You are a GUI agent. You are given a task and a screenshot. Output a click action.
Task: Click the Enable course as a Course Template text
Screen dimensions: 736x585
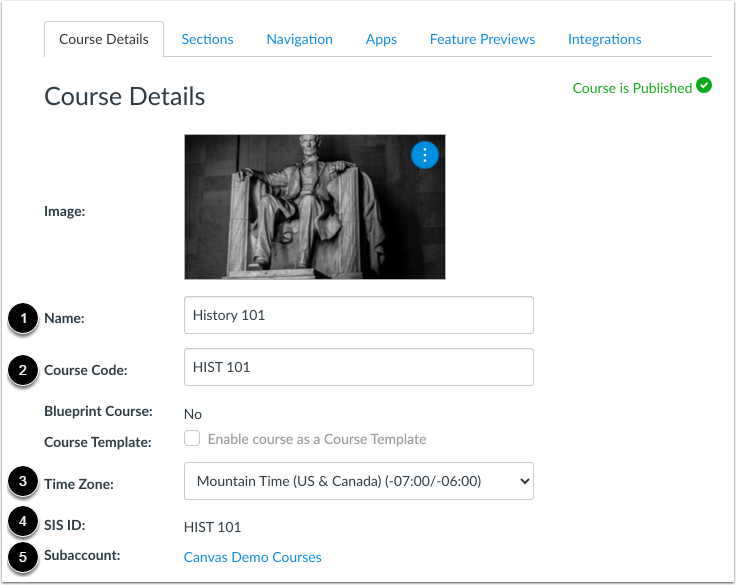click(x=317, y=439)
